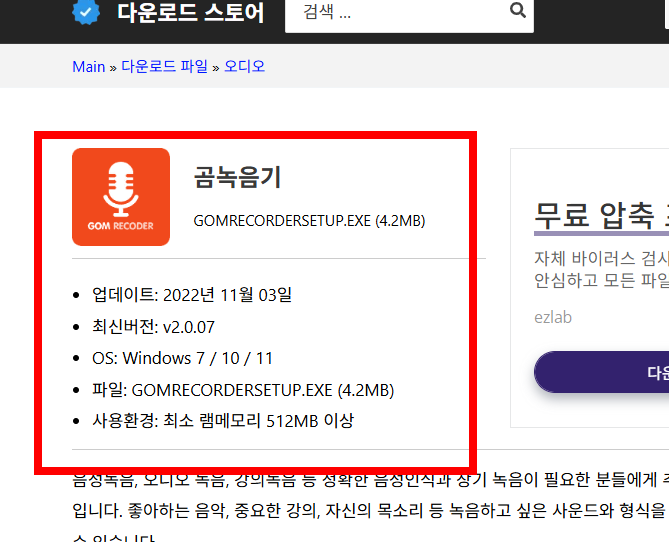Image resolution: width=669 pixels, height=542 pixels.
Task: Click the 곰녹음기 heading
Action: (238, 177)
